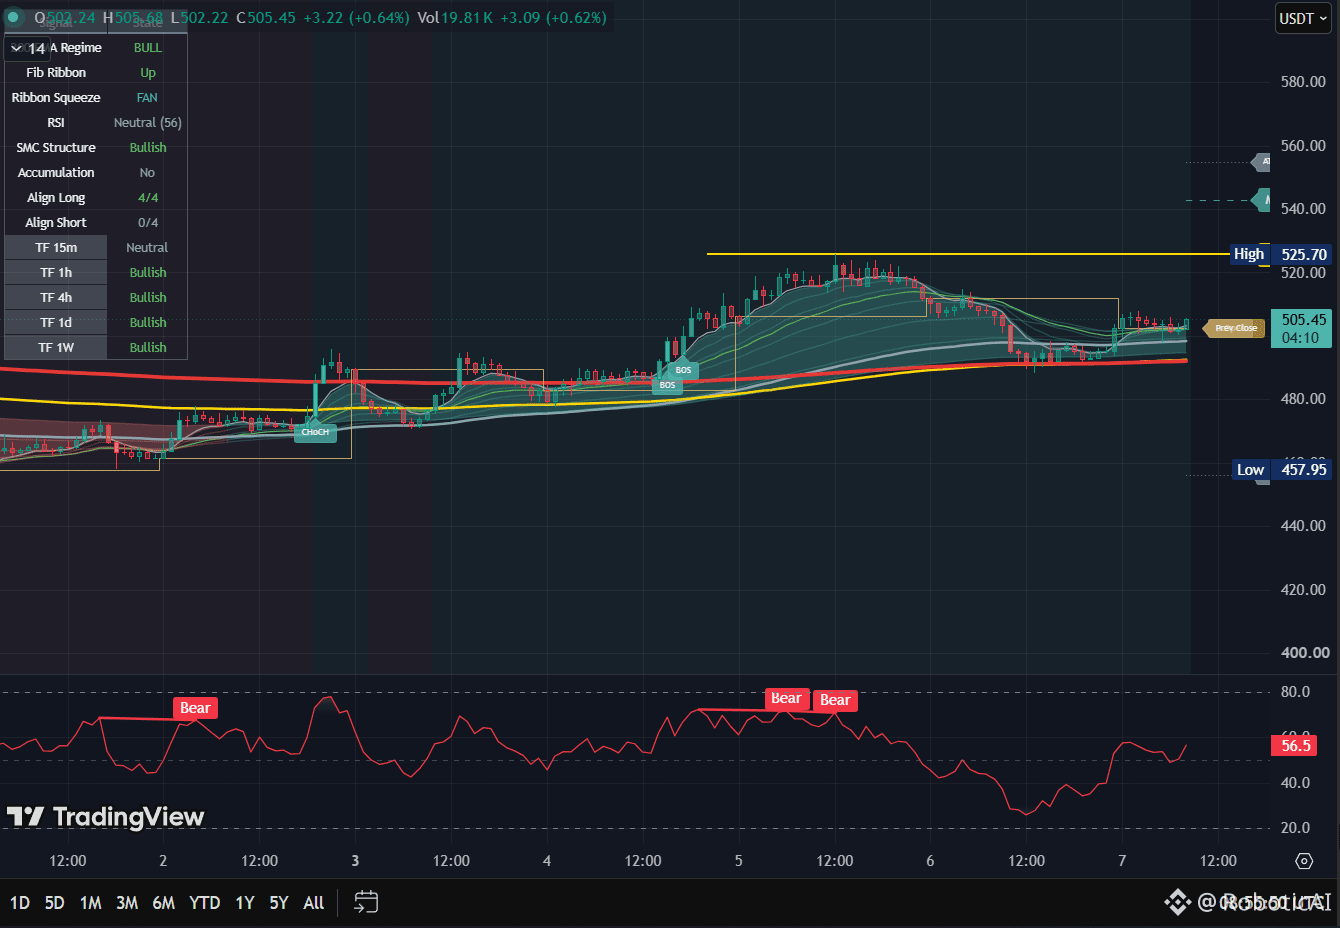Click the 0/4 Align Short value

pos(148,223)
